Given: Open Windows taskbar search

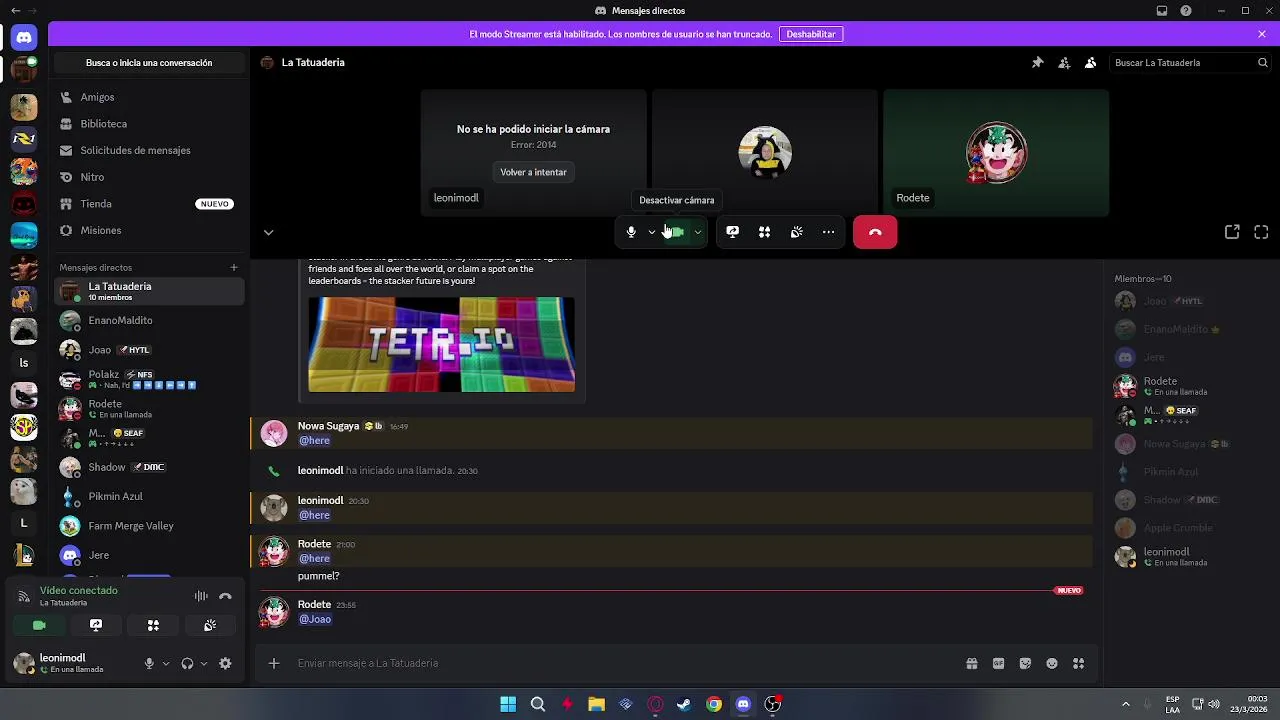Looking at the screenshot, I should click(x=538, y=704).
